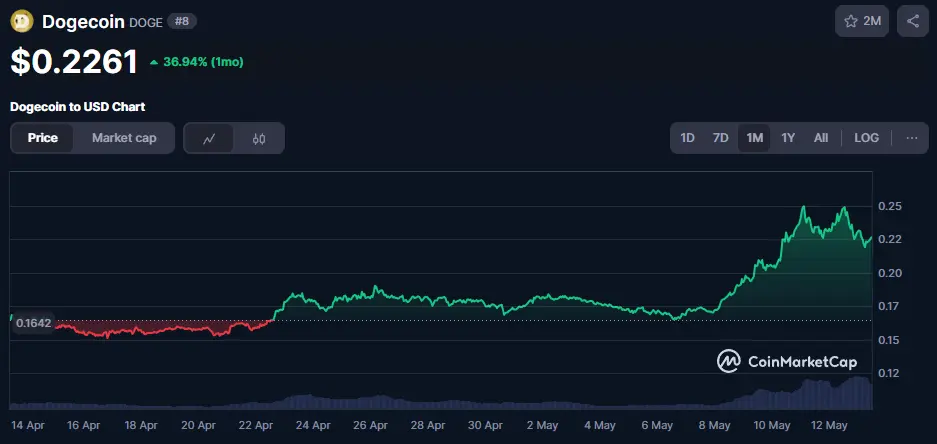
Task: Click the Dogecoin coin logo icon
Action: [x=22, y=22]
